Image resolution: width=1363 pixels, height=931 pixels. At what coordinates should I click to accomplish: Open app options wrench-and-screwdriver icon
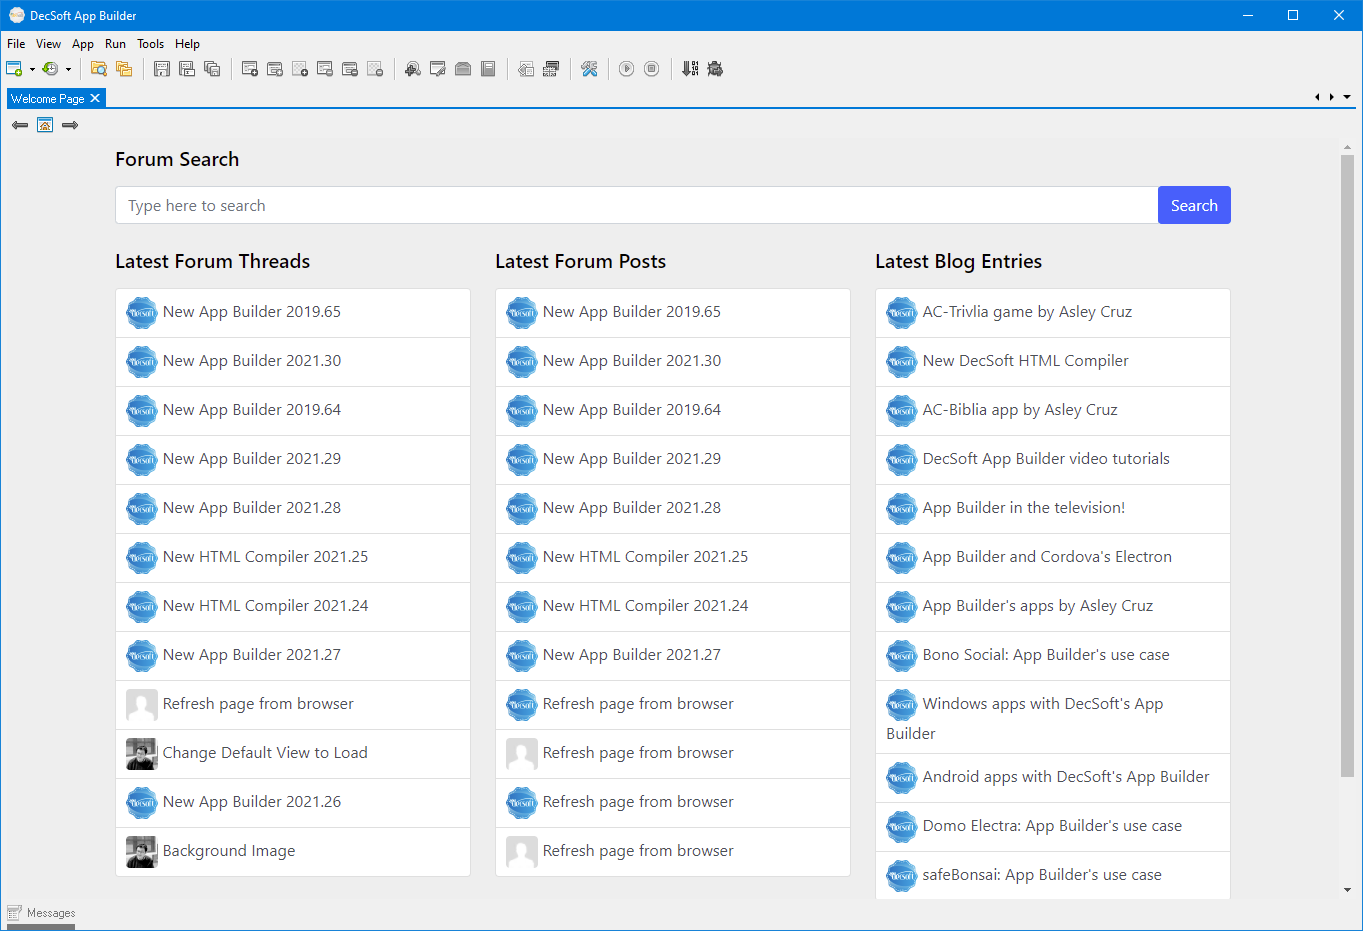pos(589,69)
